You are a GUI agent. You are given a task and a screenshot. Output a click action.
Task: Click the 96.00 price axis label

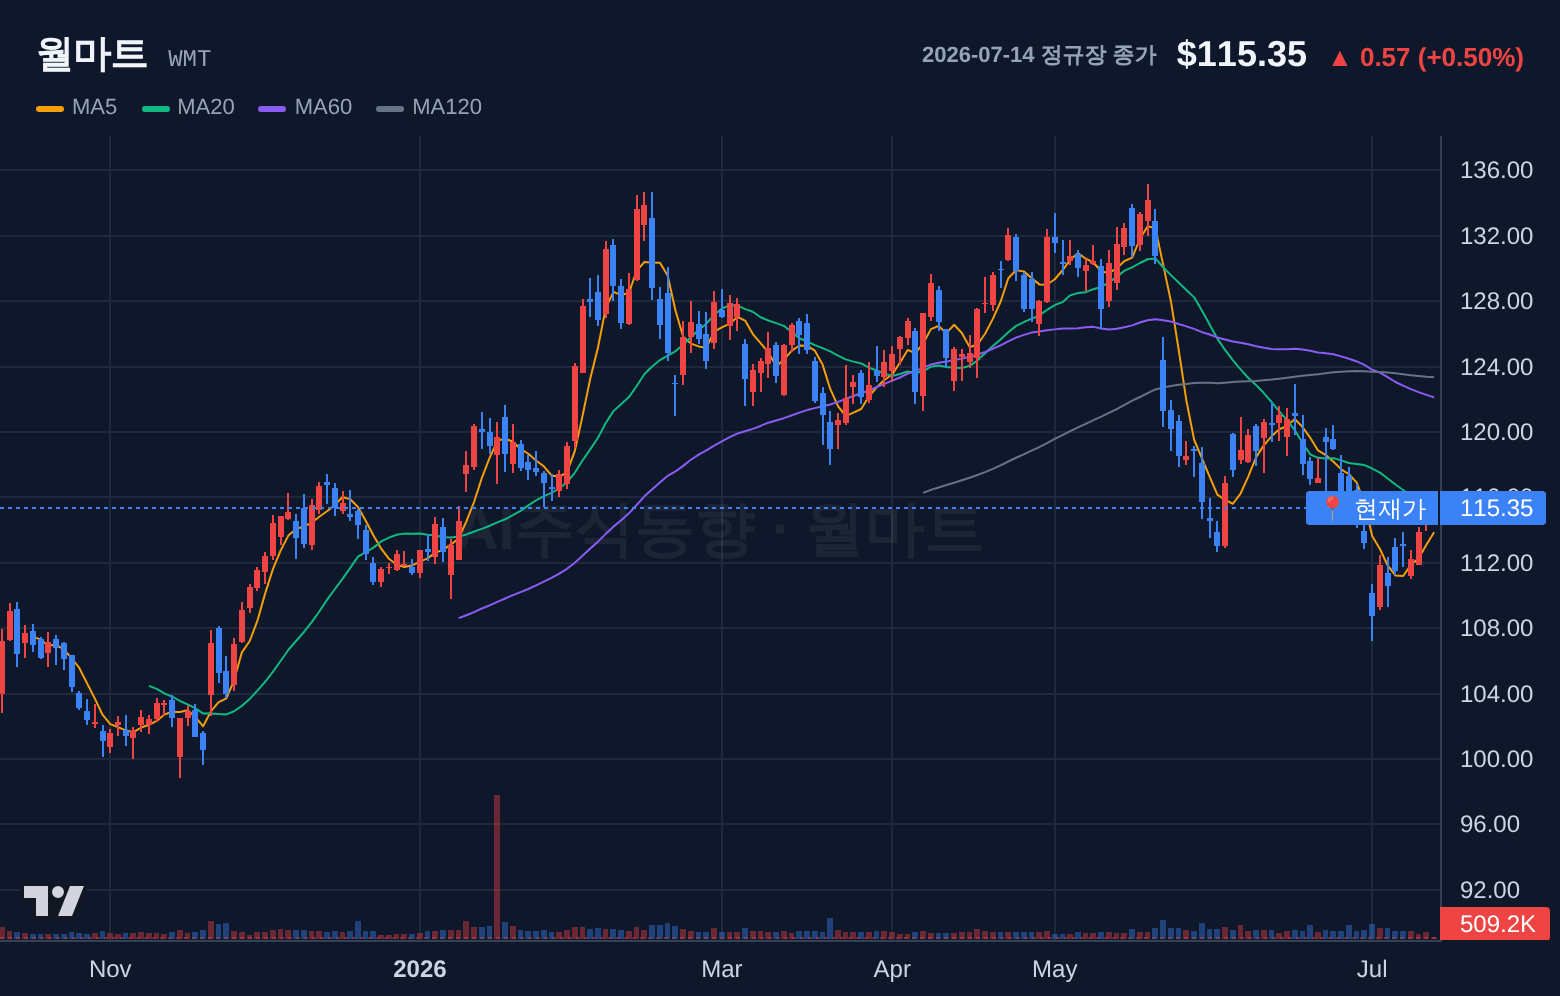(1490, 824)
